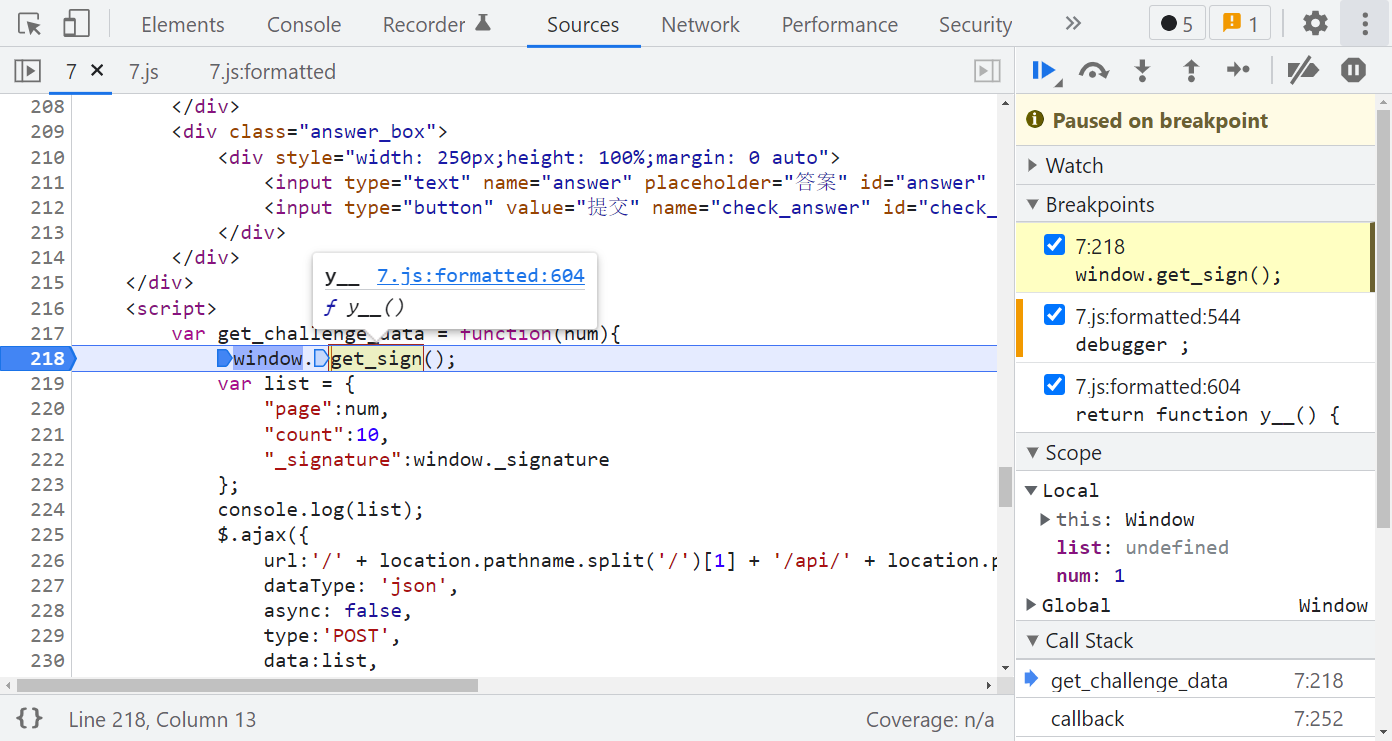Click the code editor vertical scrollbar thumb
Image resolution: width=1392 pixels, height=741 pixels.
pyautogui.click(x=1005, y=487)
